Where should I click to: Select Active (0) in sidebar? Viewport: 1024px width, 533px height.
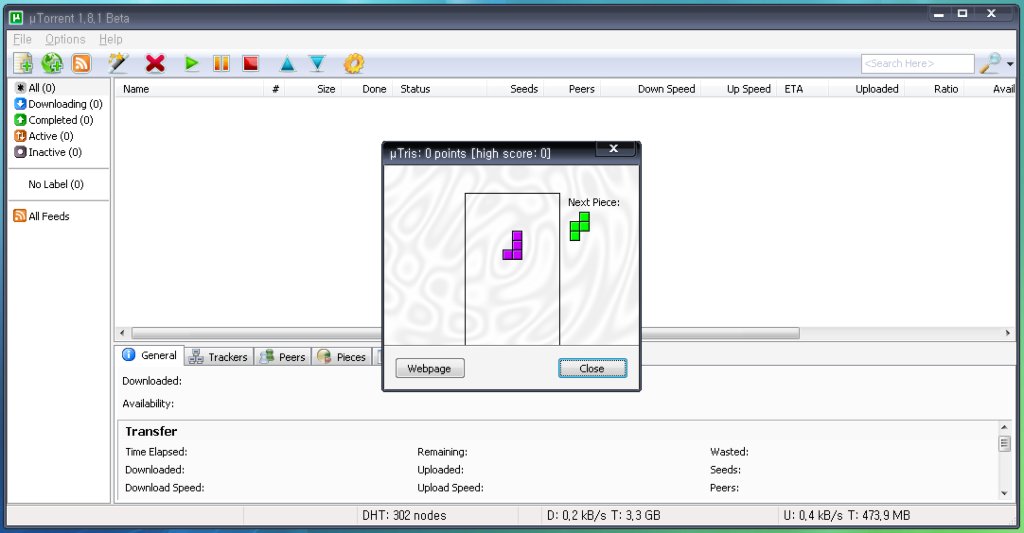[x=43, y=136]
